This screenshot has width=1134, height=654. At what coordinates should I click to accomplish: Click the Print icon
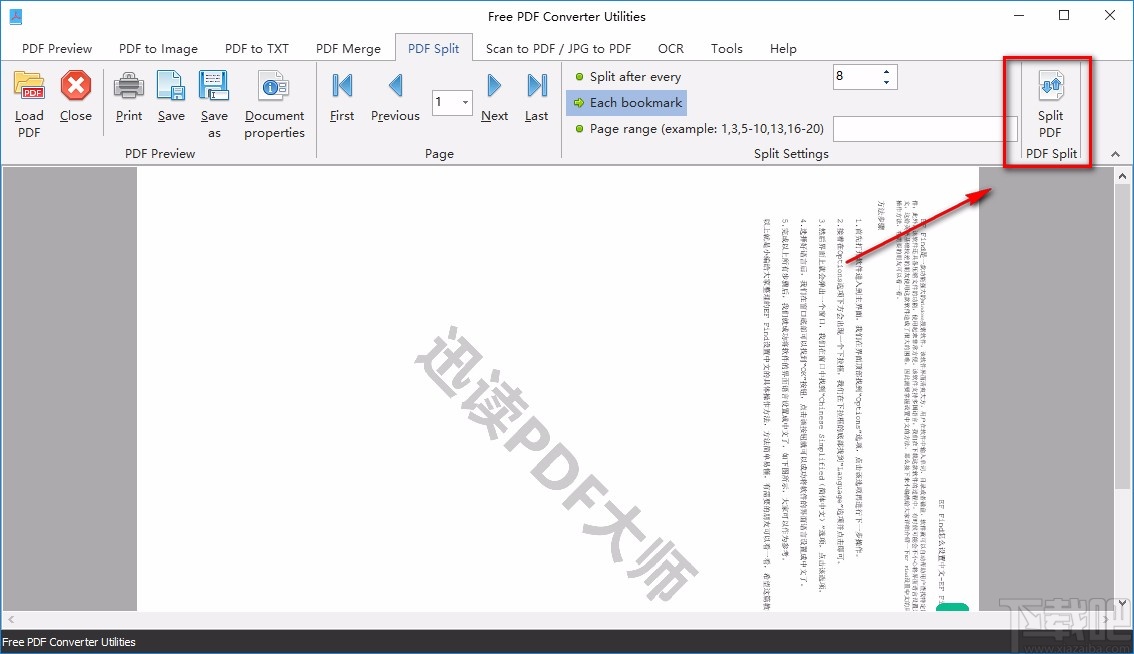tap(129, 85)
